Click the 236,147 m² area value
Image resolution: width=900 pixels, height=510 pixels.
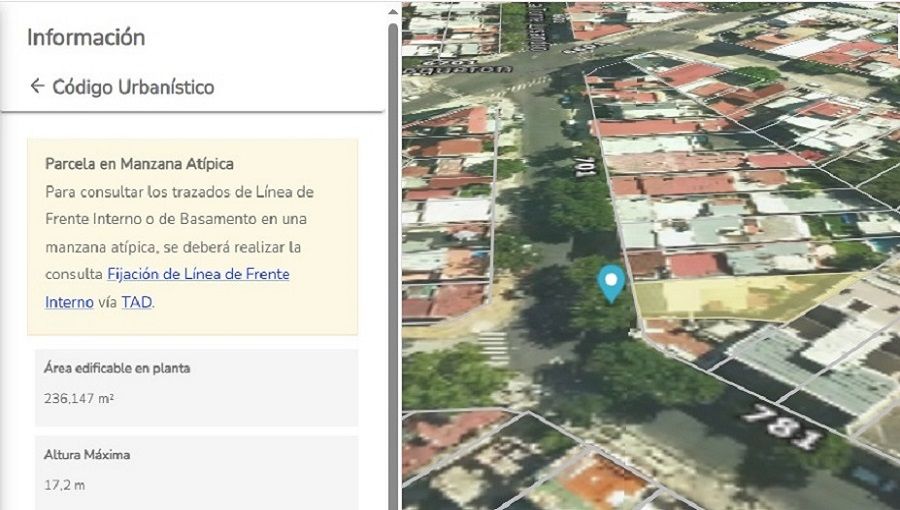(79, 398)
